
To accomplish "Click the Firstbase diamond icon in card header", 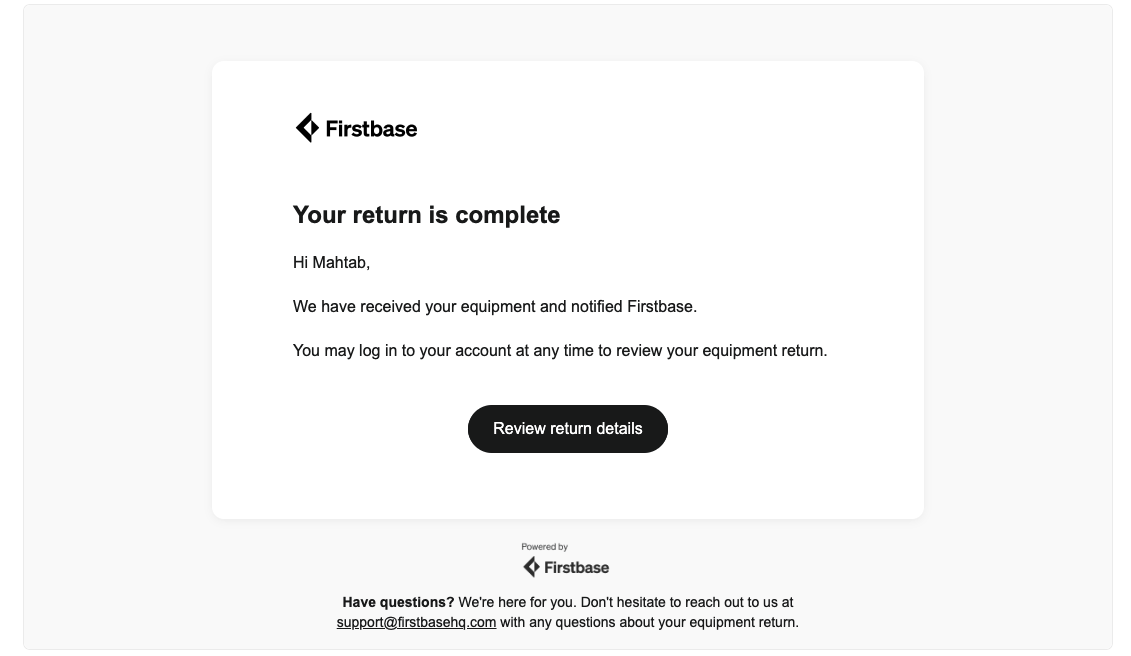I will click(307, 128).
